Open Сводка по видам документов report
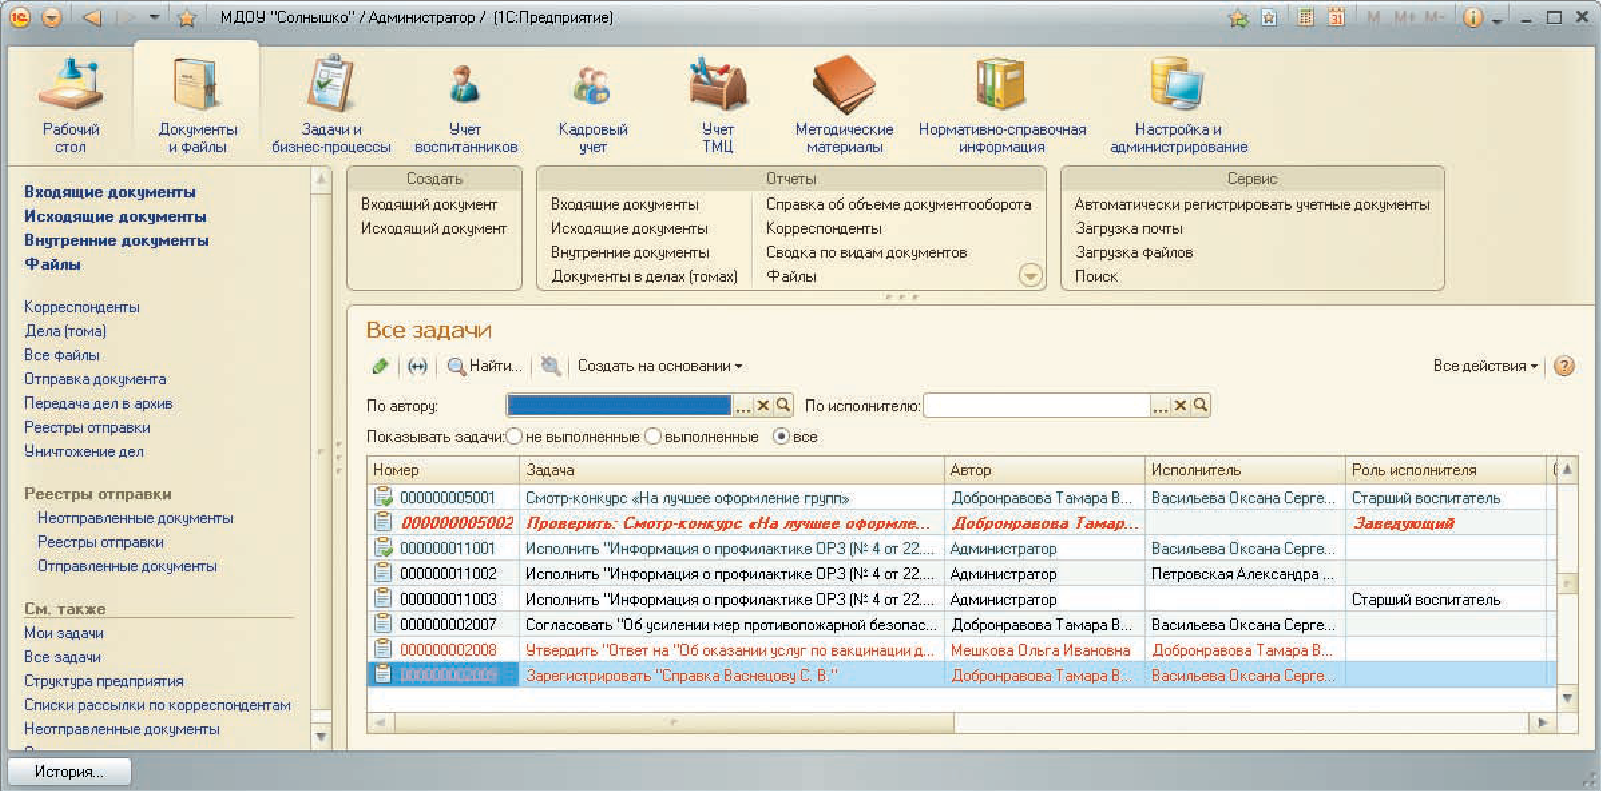This screenshot has width=1601, height=791. tap(866, 252)
